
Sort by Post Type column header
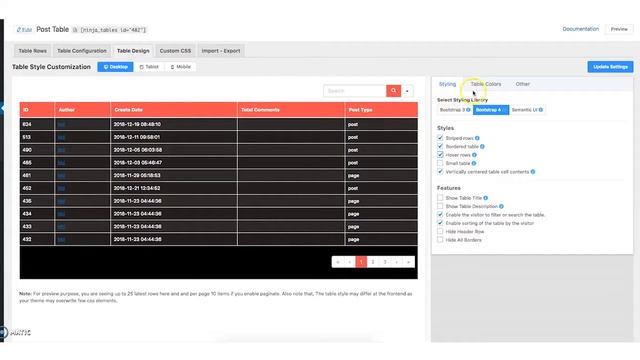381,110
